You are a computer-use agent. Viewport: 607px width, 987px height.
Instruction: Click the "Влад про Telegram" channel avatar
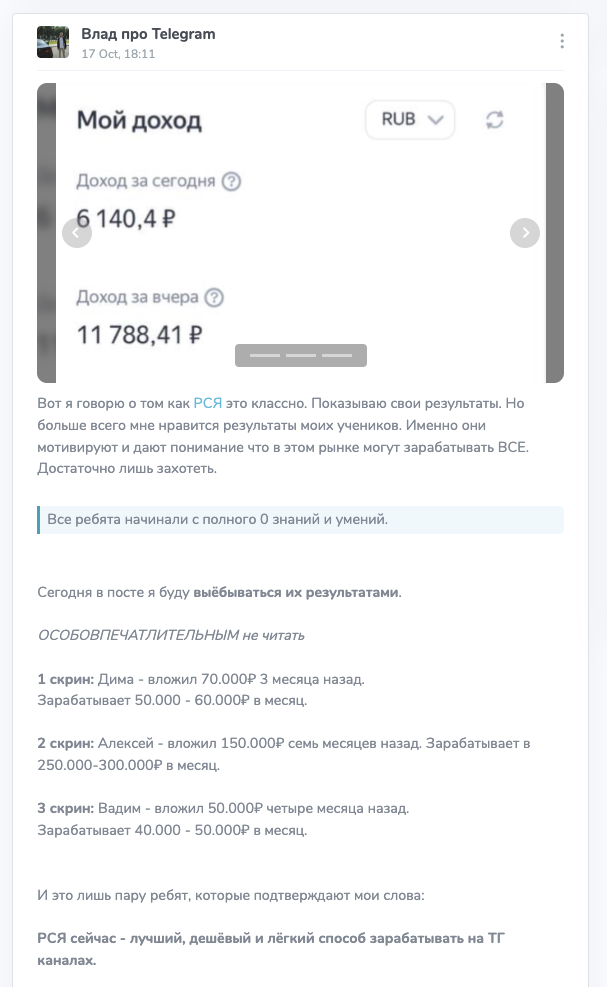pyautogui.click(x=53, y=41)
